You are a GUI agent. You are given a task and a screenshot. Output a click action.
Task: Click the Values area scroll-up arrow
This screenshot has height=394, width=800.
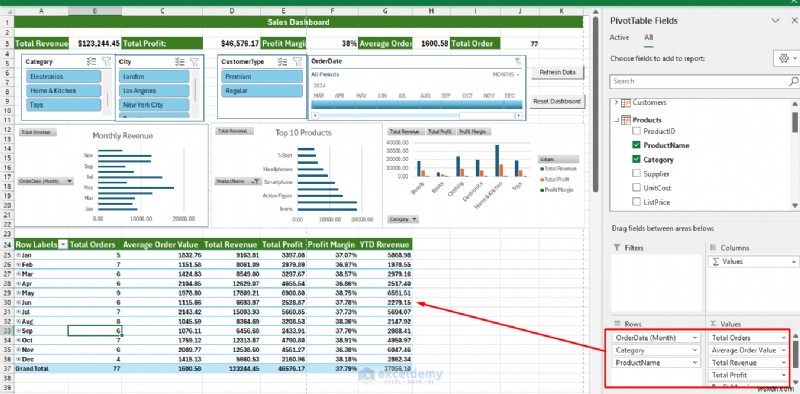(x=794, y=335)
